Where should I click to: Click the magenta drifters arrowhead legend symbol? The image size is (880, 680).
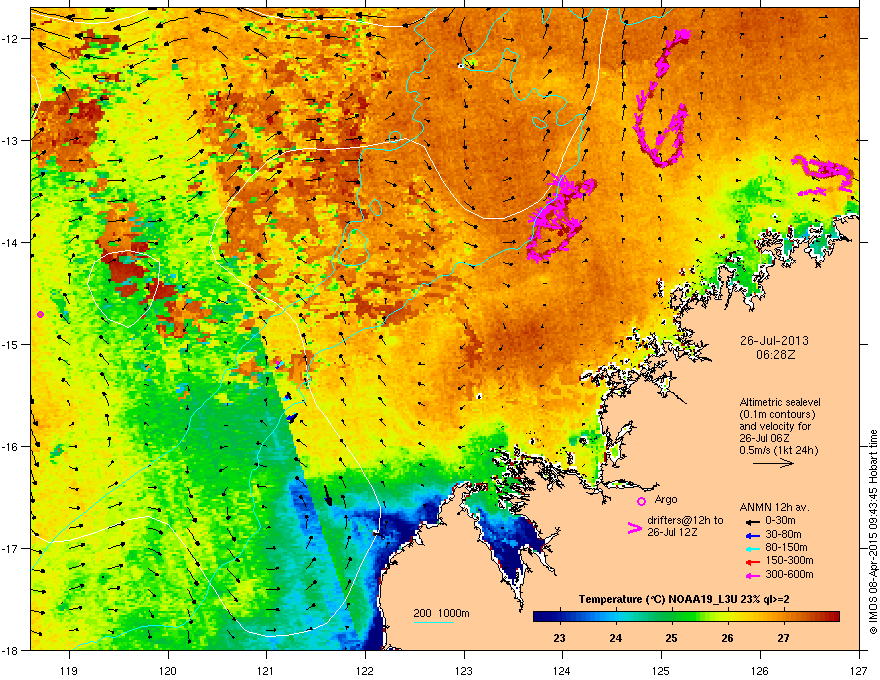pyautogui.click(x=634, y=528)
